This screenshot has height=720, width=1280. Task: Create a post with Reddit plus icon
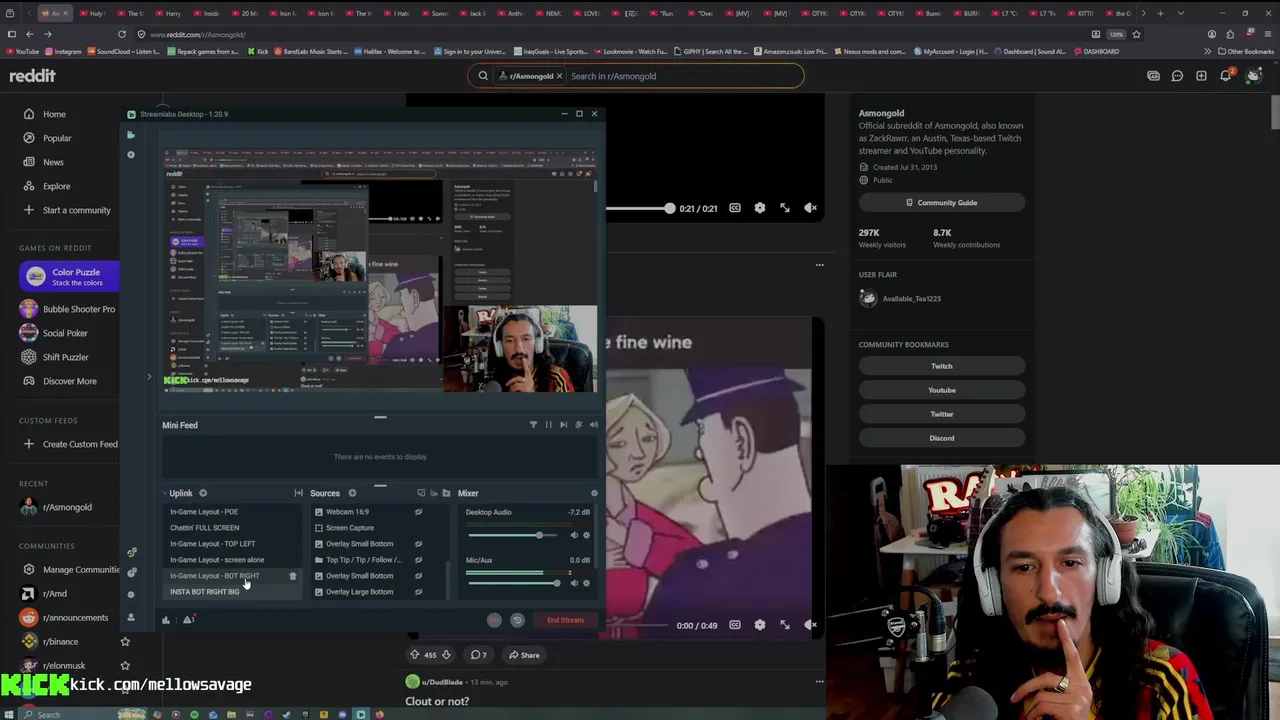[x=1201, y=76]
